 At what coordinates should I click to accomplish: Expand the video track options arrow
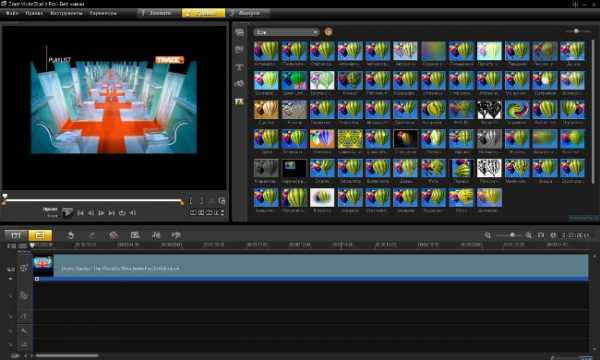point(11,279)
